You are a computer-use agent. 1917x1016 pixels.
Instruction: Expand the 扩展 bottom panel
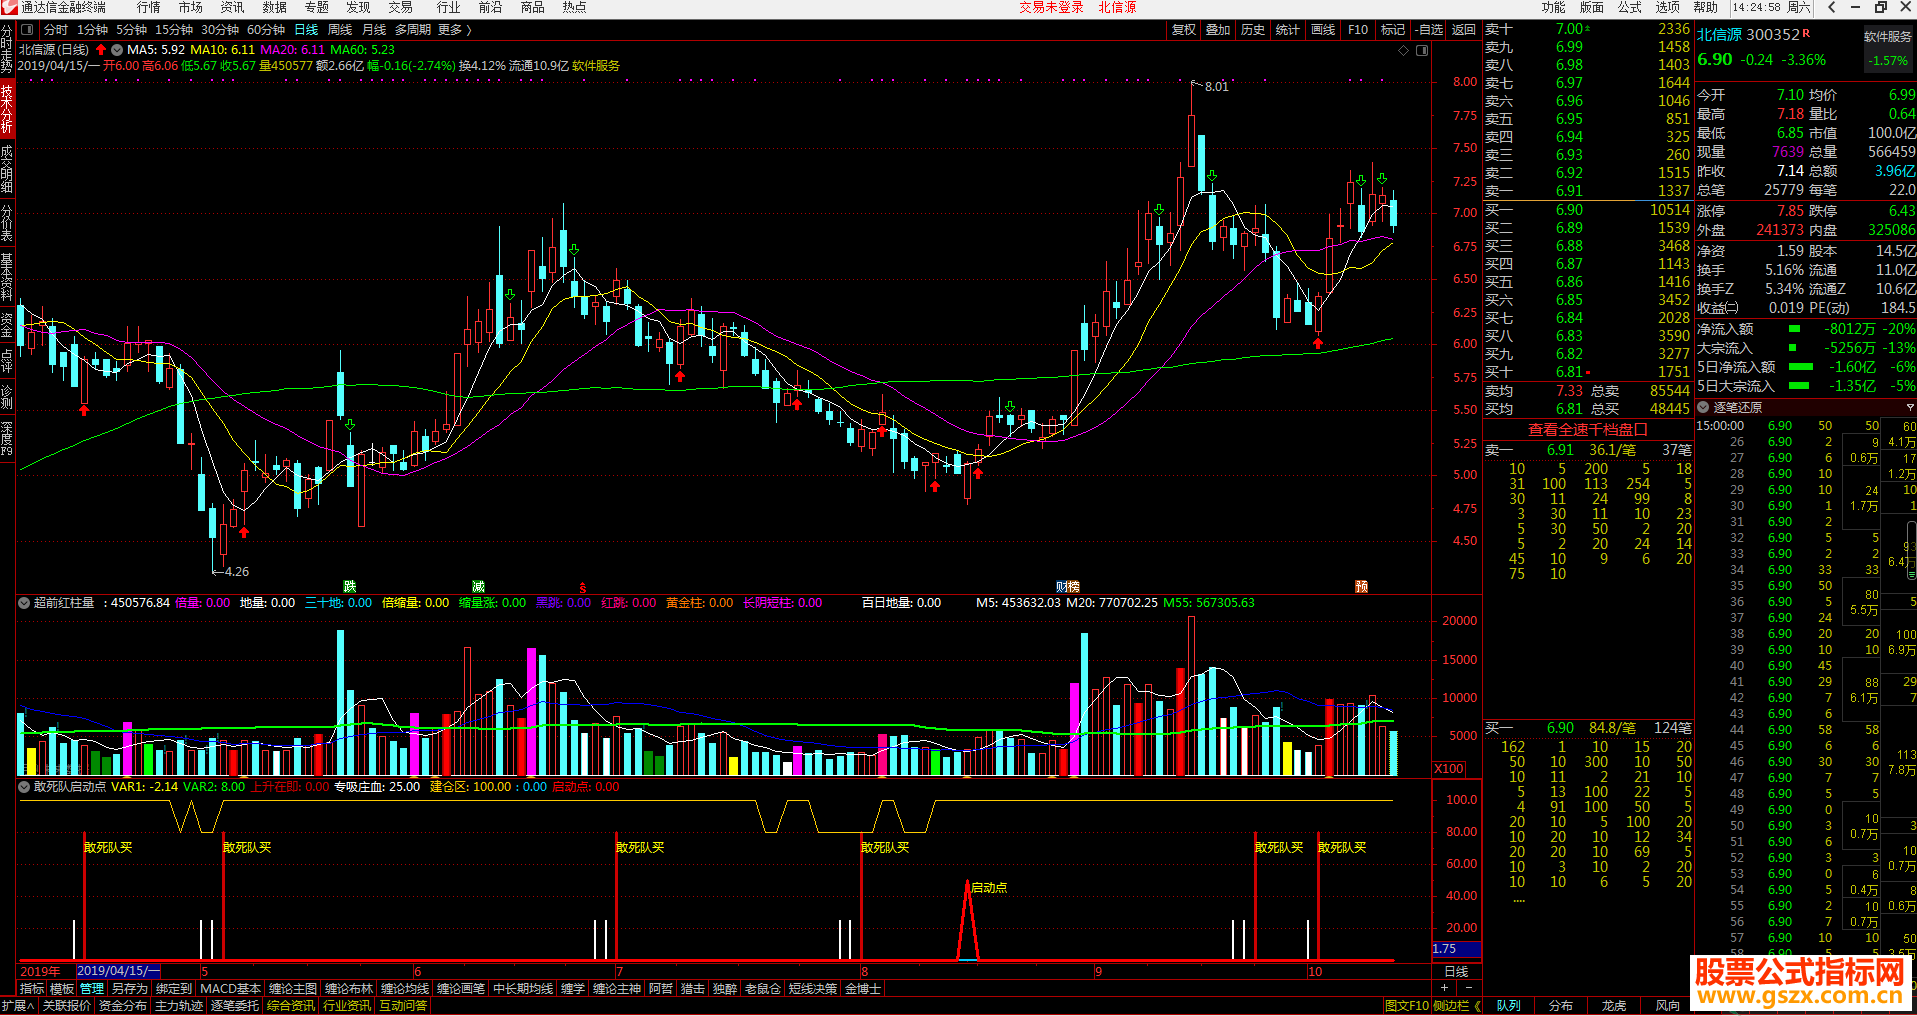pos(18,1006)
